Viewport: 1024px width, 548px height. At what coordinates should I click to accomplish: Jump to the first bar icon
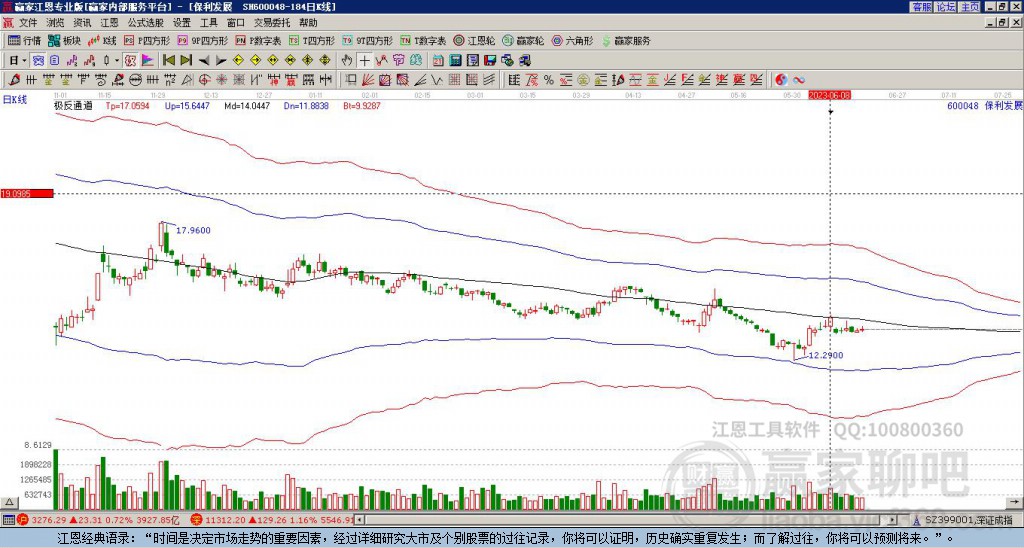(x=169, y=61)
